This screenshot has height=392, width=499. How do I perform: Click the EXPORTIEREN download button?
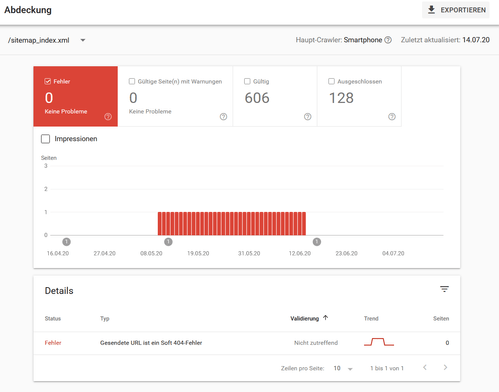pyautogui.click(x=456, y=10)
